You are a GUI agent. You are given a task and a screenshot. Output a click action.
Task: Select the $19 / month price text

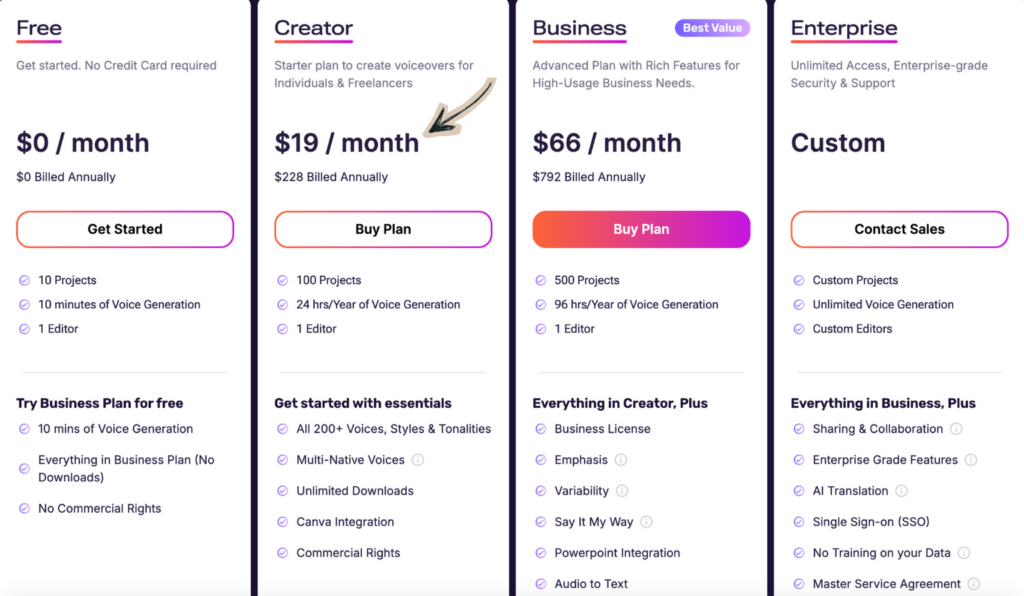click(347, 143)
